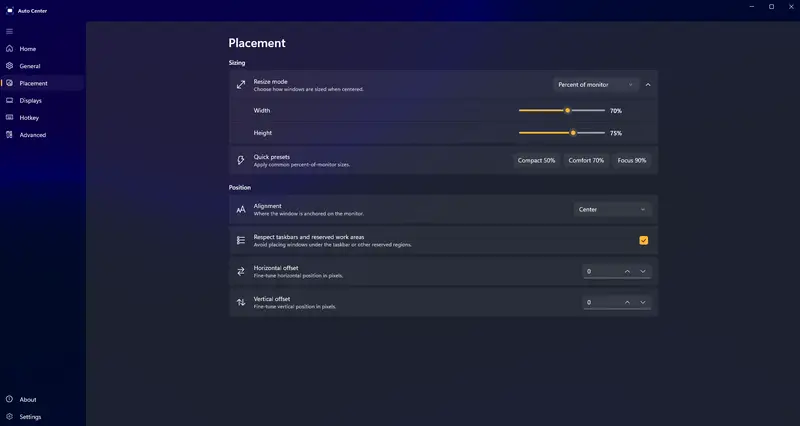The image size is (800, 426).
Task: Apply the Comfort 70% preset
Action: pos(586,160)
